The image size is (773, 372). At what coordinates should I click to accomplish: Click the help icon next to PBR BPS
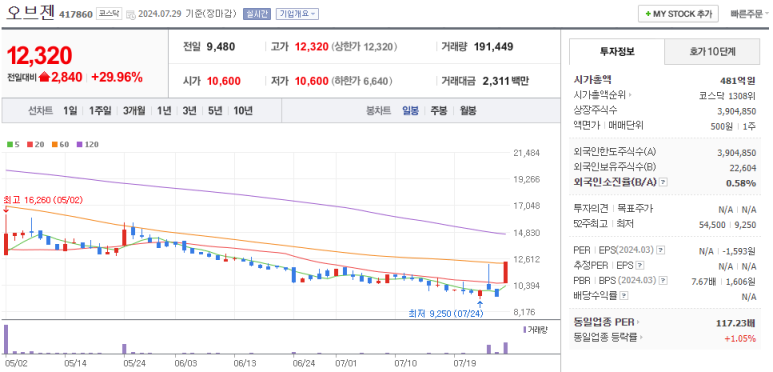click(x=663, y=281)
